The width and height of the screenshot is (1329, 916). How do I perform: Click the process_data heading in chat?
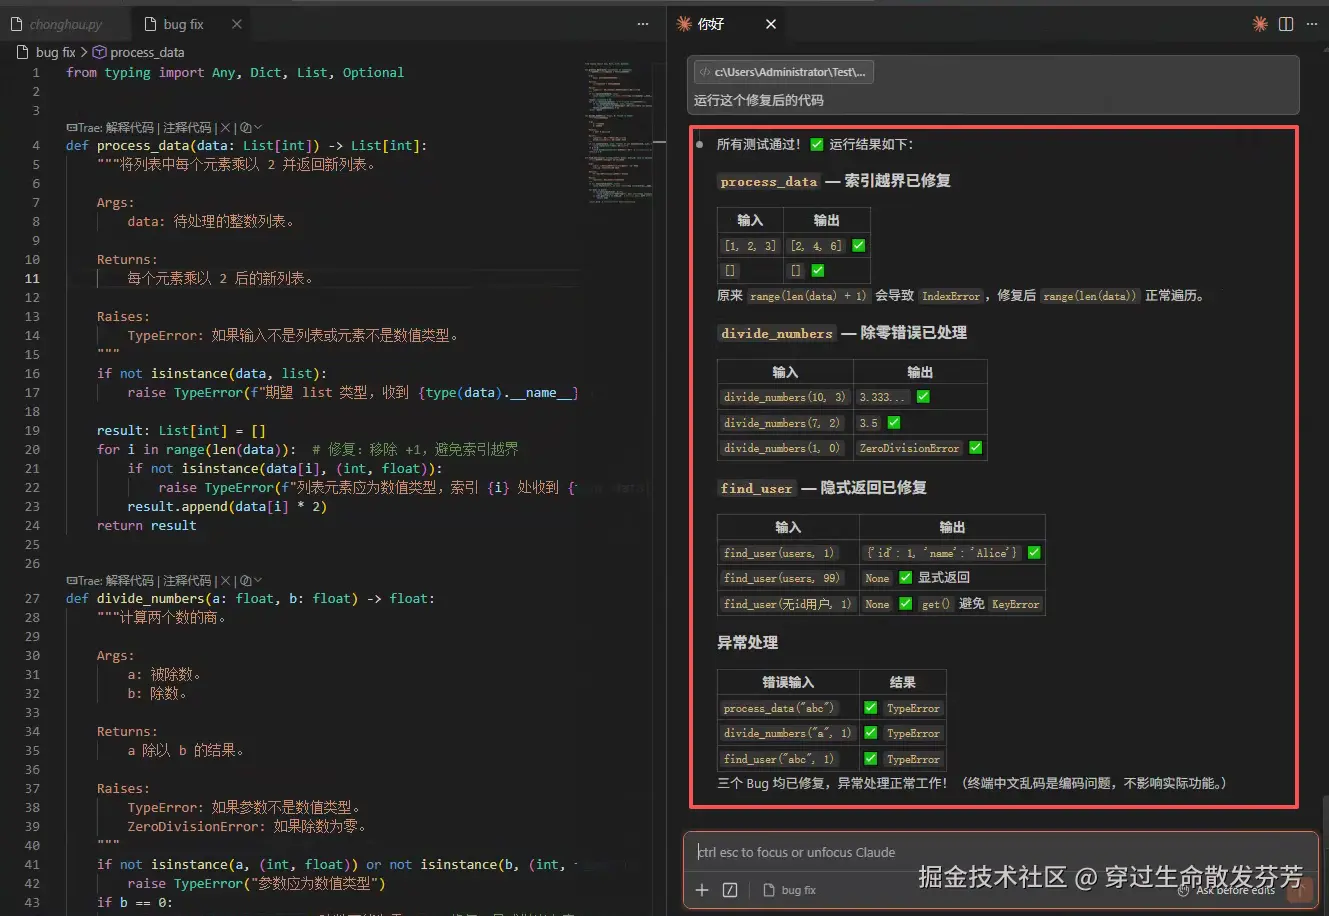pos(769,181)
